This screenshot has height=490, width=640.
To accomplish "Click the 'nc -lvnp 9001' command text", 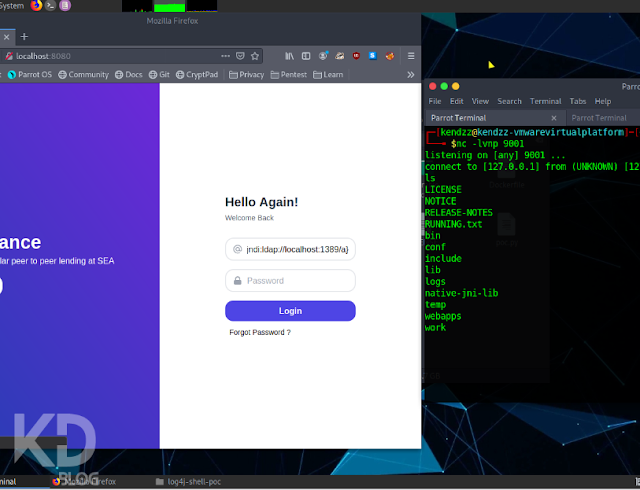I will tap(490, 144).
